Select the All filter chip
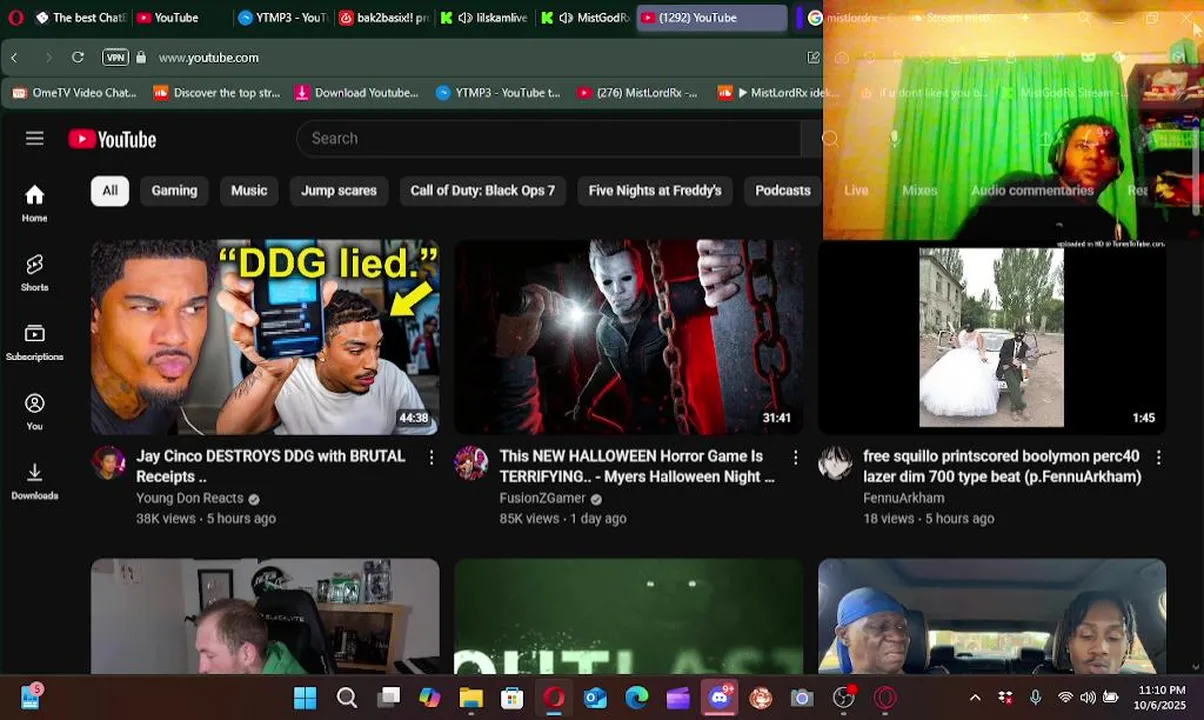The width and height of the screenshot is (1204, 720). pos(110,190)
